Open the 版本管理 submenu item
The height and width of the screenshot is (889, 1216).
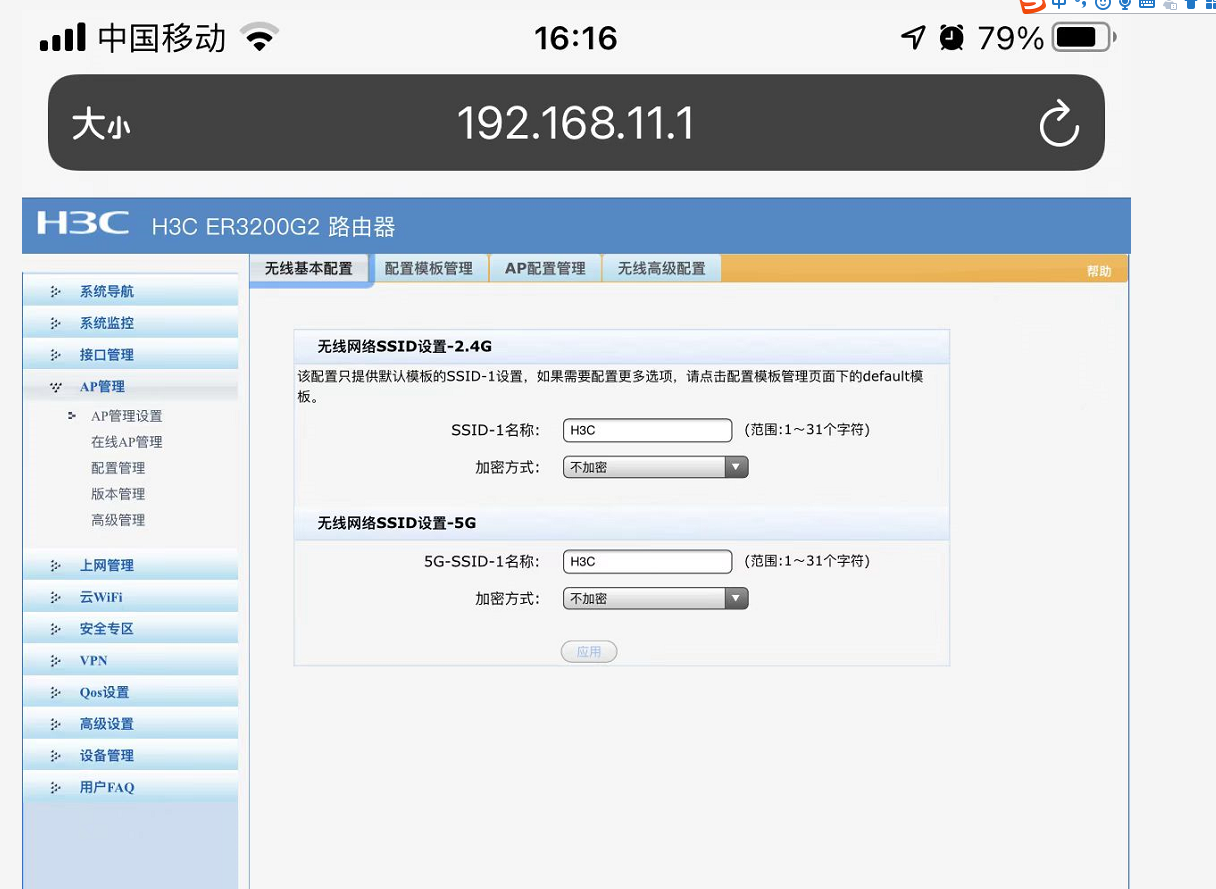click(x=118, y=494)
